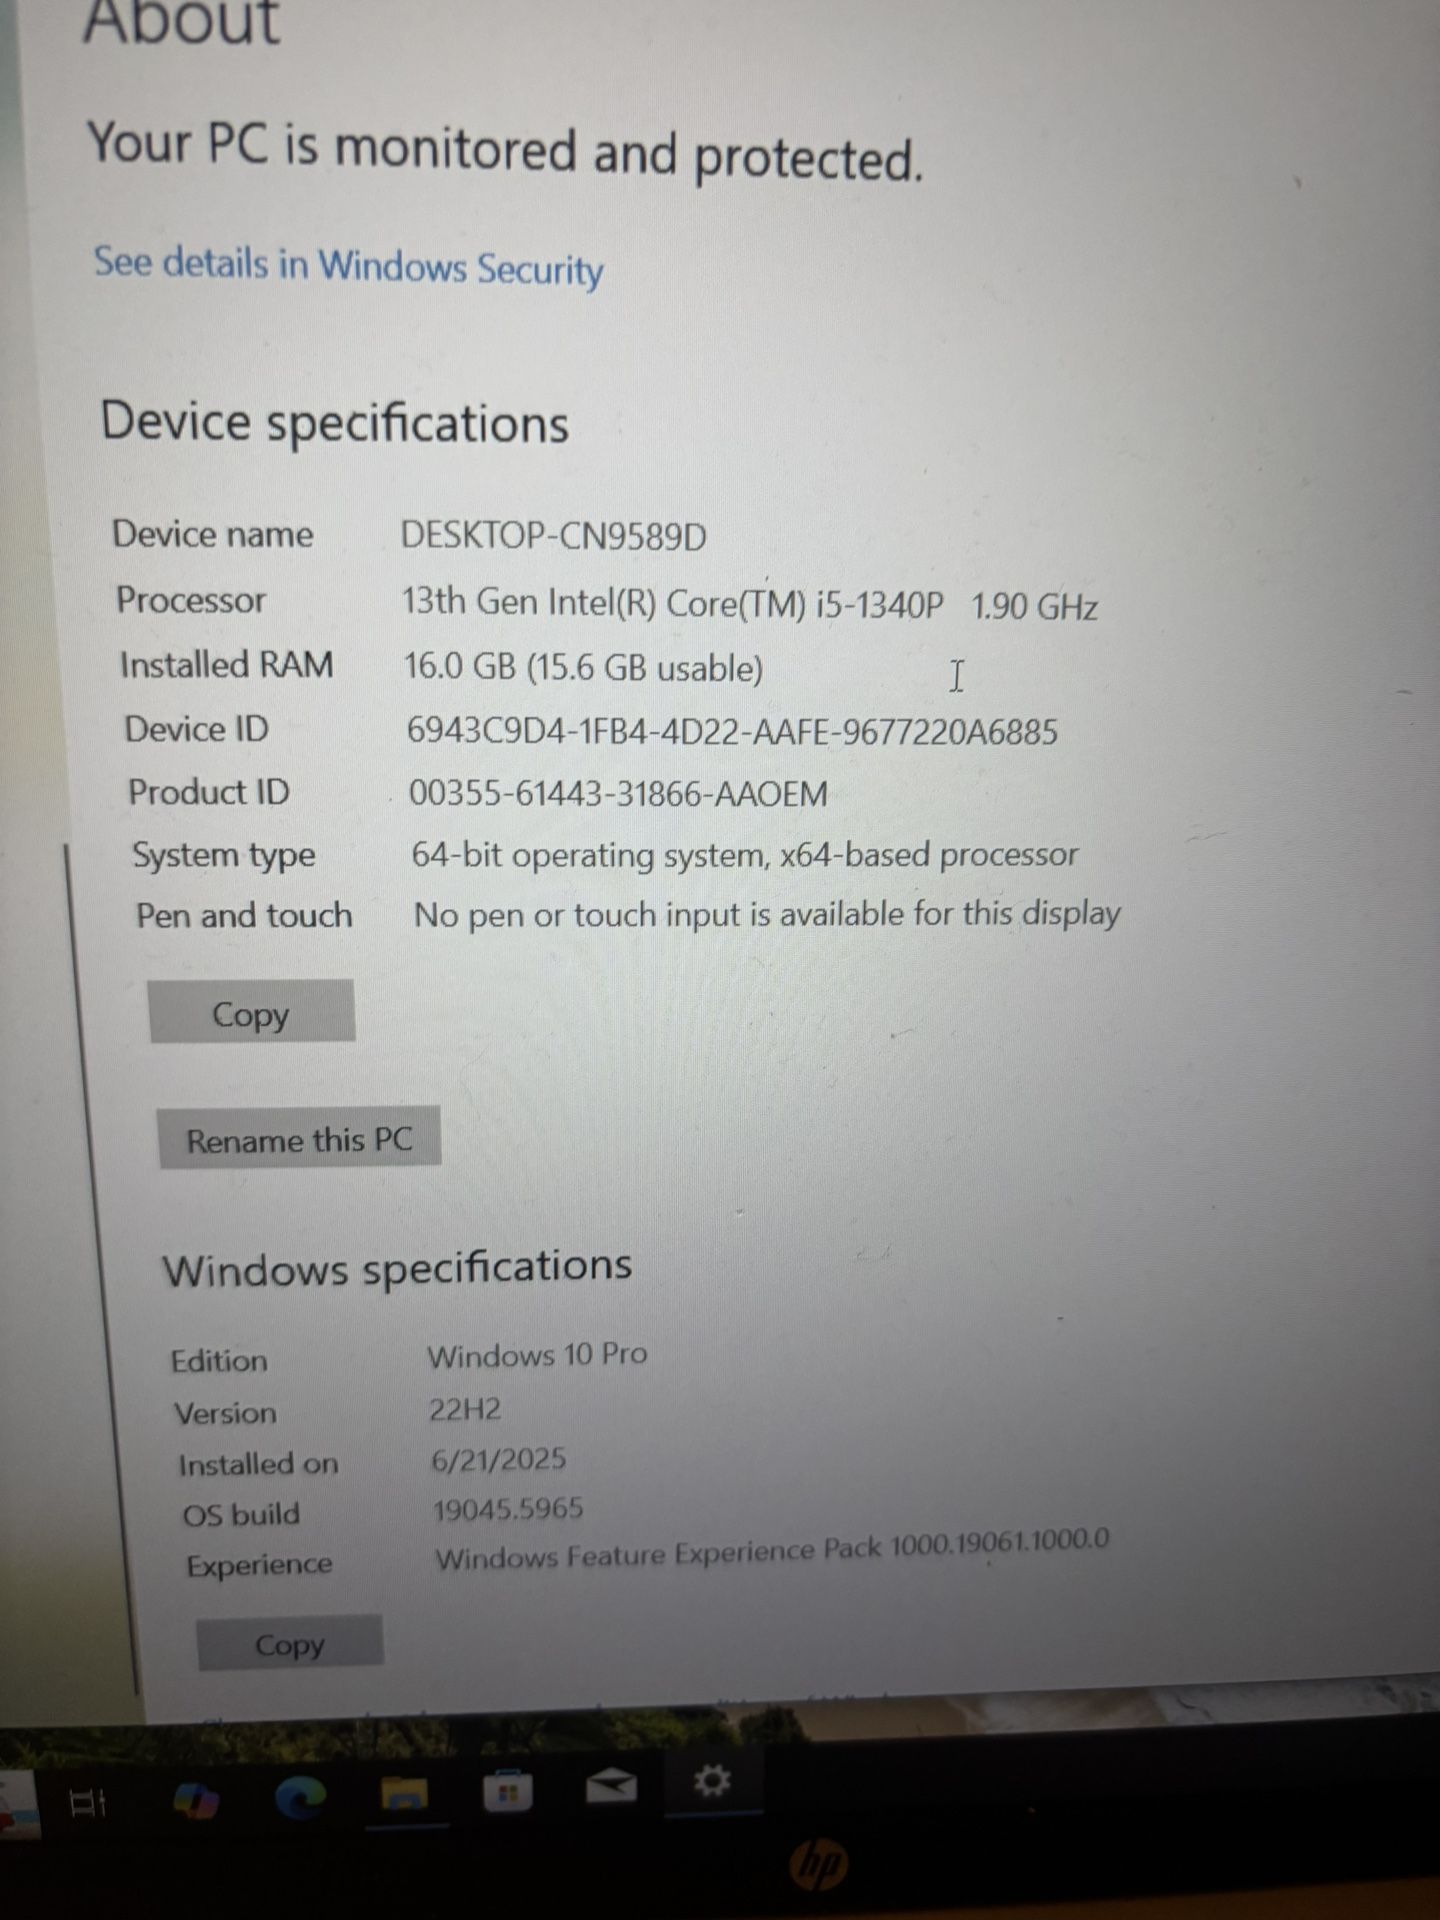Click the Product ID label
1440x1920 pixels.
click(x=209, y=792)
